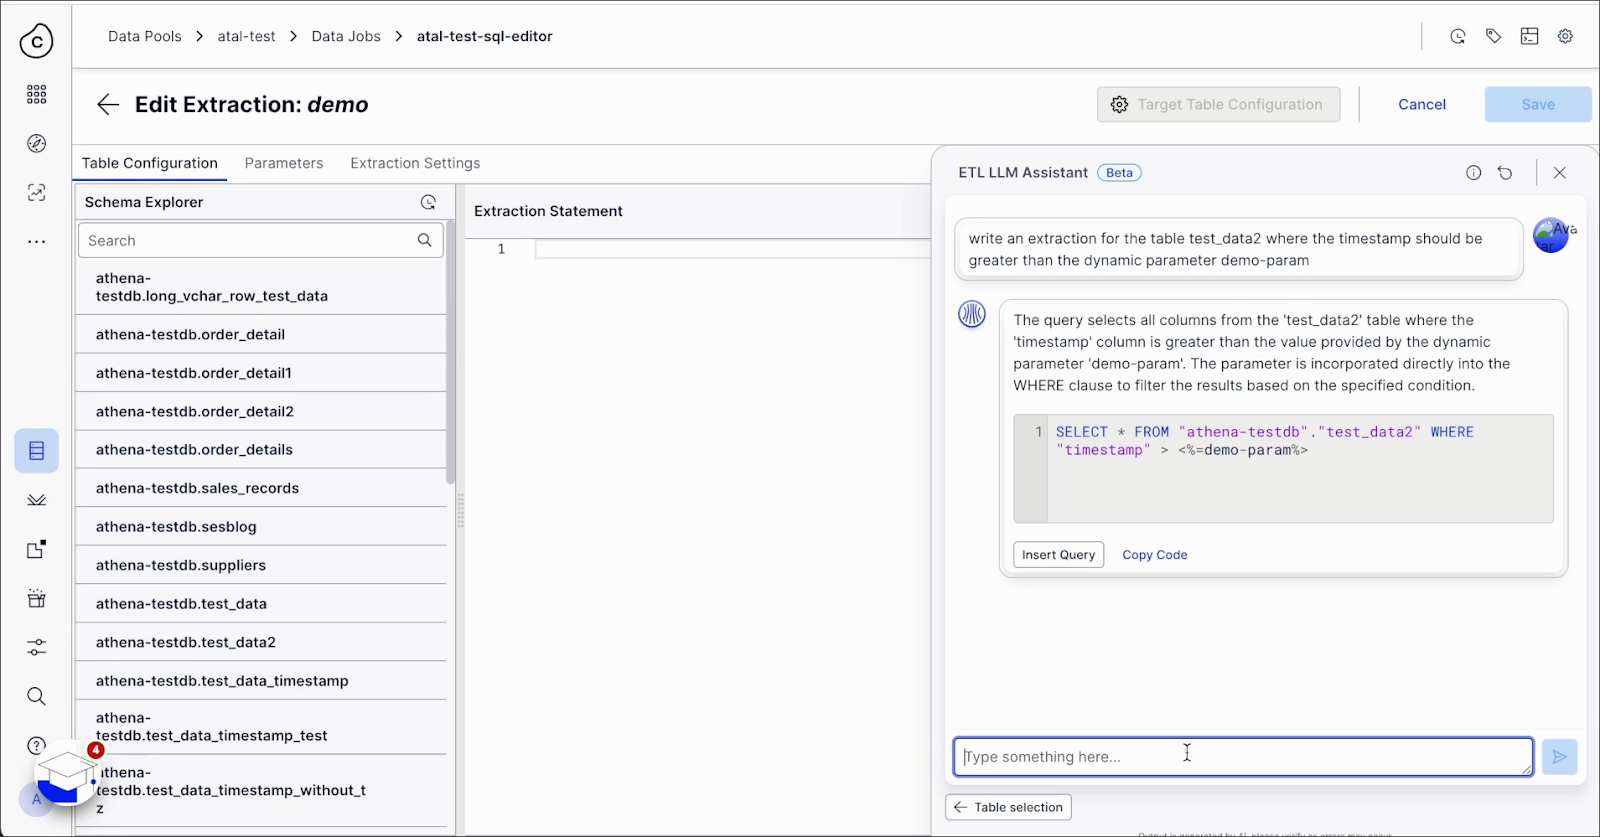
Task: Open the assistant info icon
Action: (x=1473, y=173)
